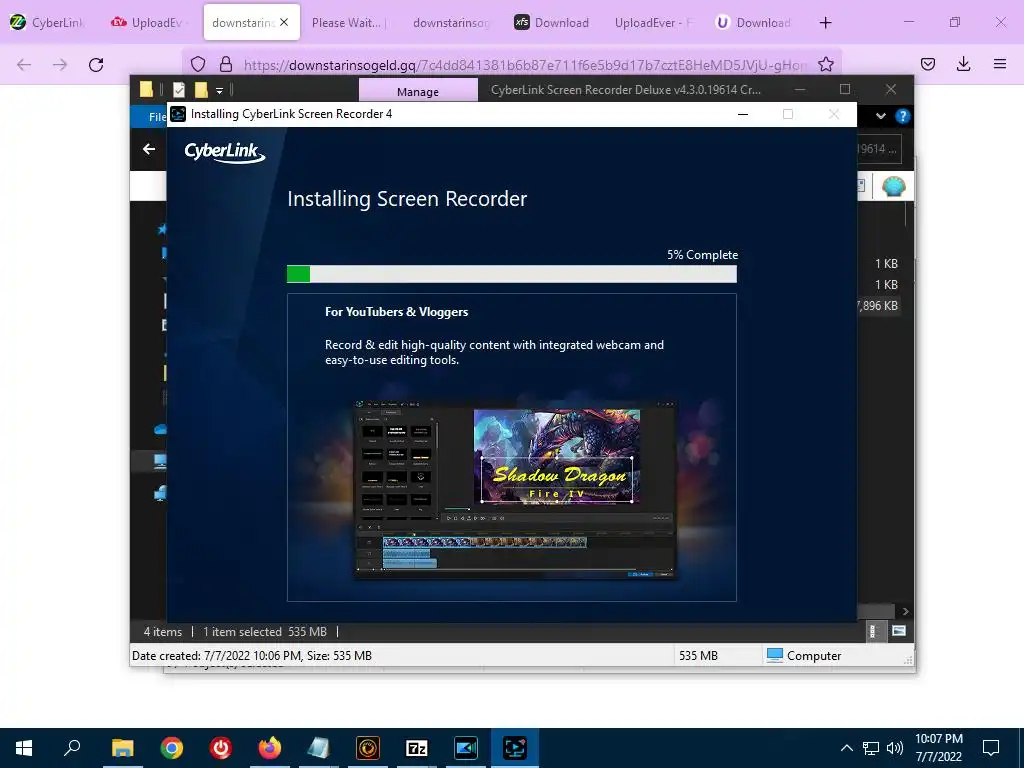Open the taskbar clock showing 10:07 PM

[x=938, y=748]
